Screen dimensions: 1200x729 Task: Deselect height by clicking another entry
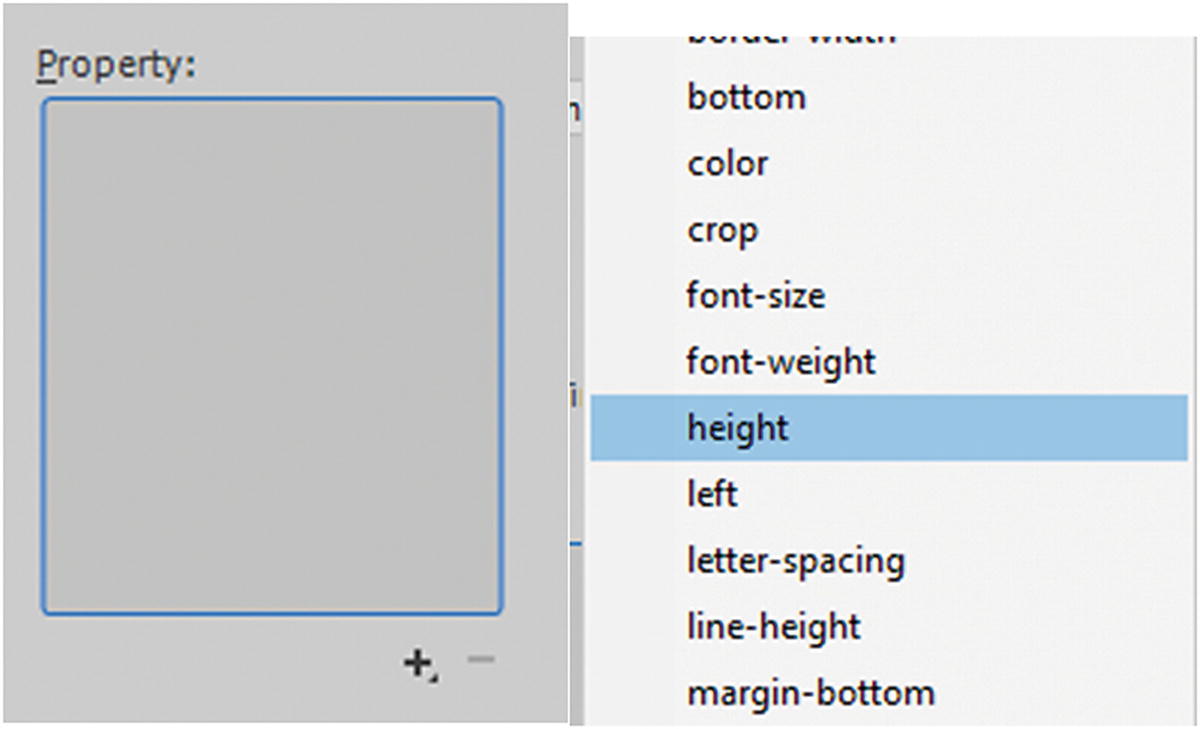point(712,493)
